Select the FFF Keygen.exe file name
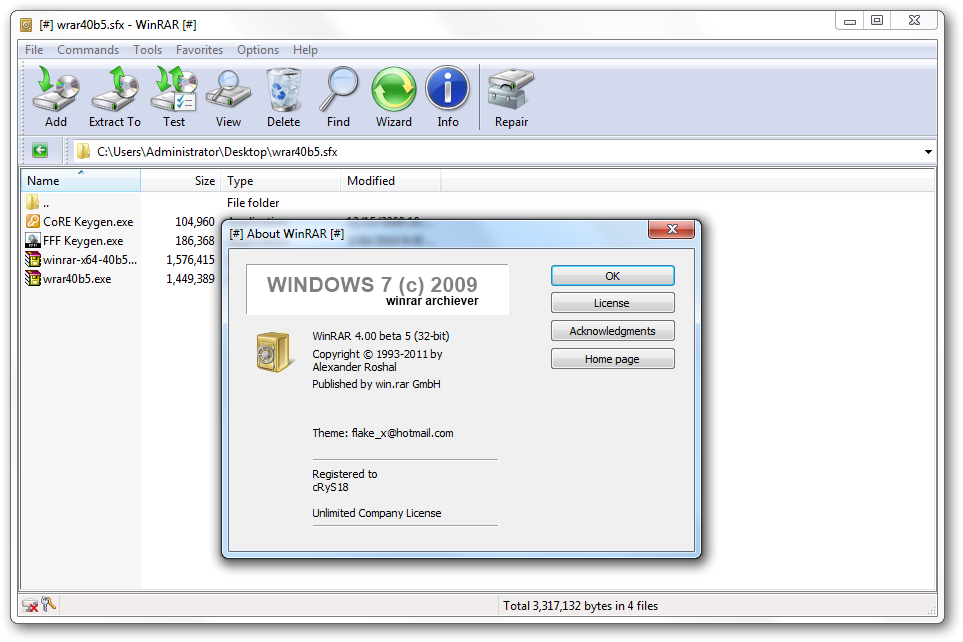 coord(83,241)
